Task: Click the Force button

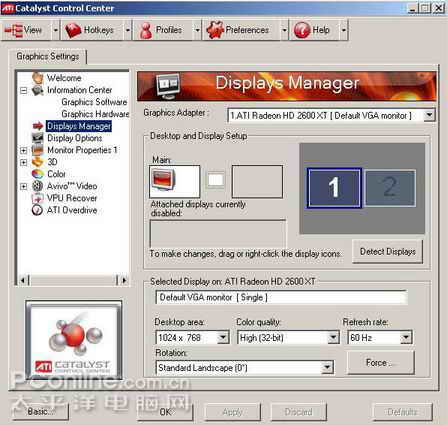Action: coord(381,363)
